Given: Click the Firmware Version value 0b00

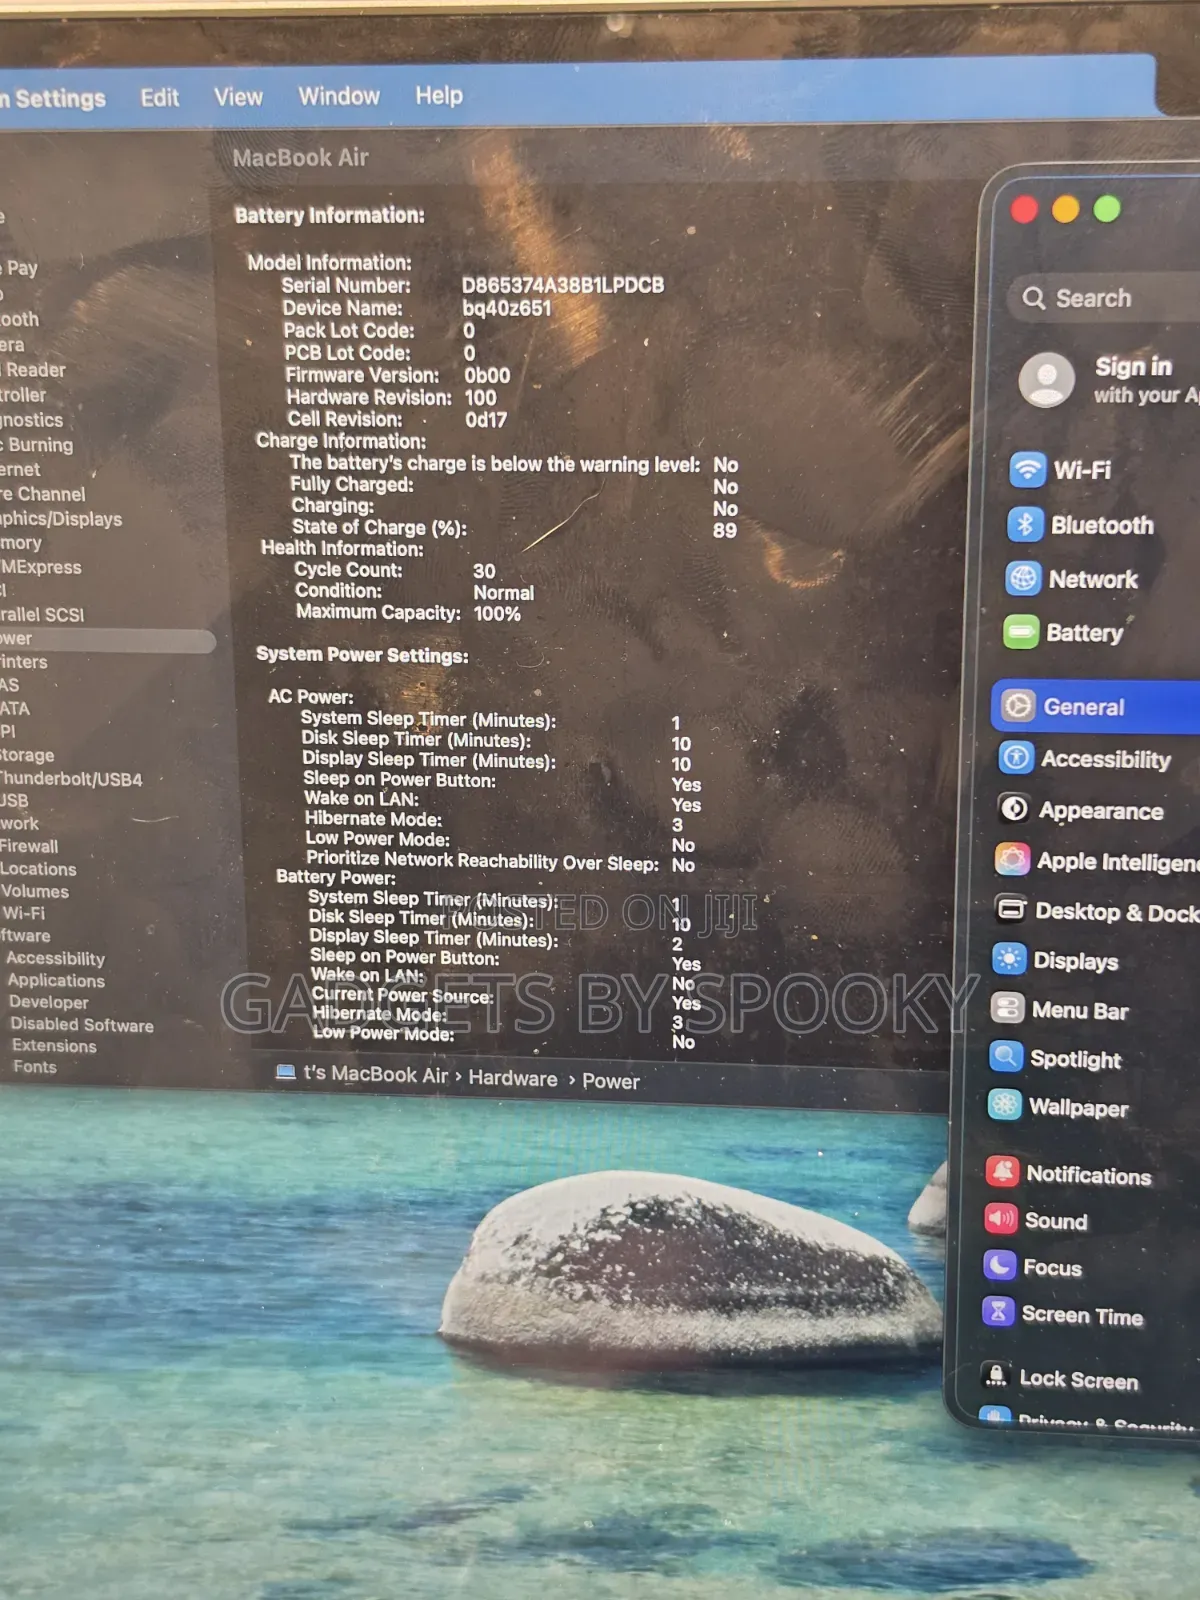Looking at the screenshot, I should pyautogui.click(x=487, y=376).
